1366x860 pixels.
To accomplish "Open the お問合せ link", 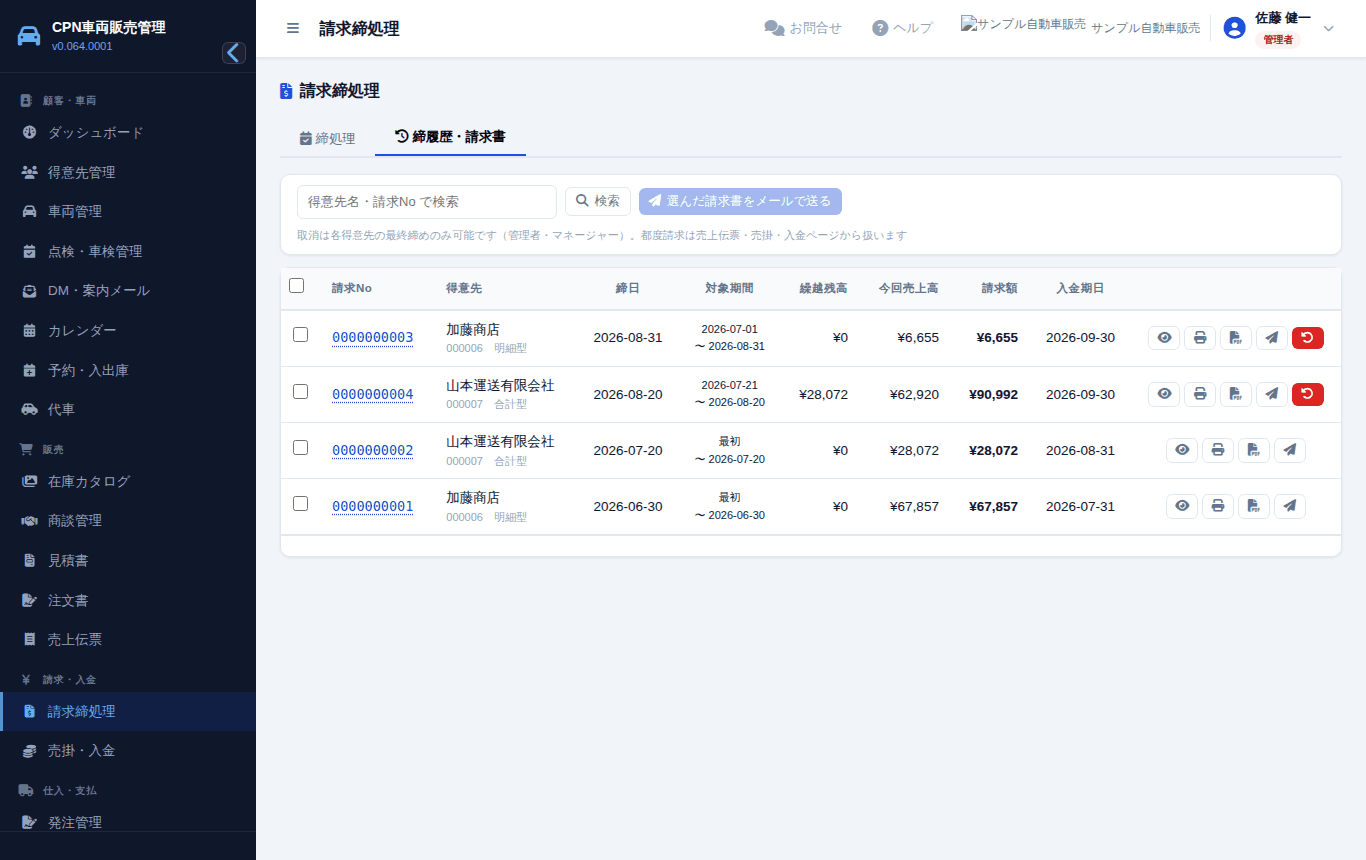I will pyautogui.click(x=803, y=28).
